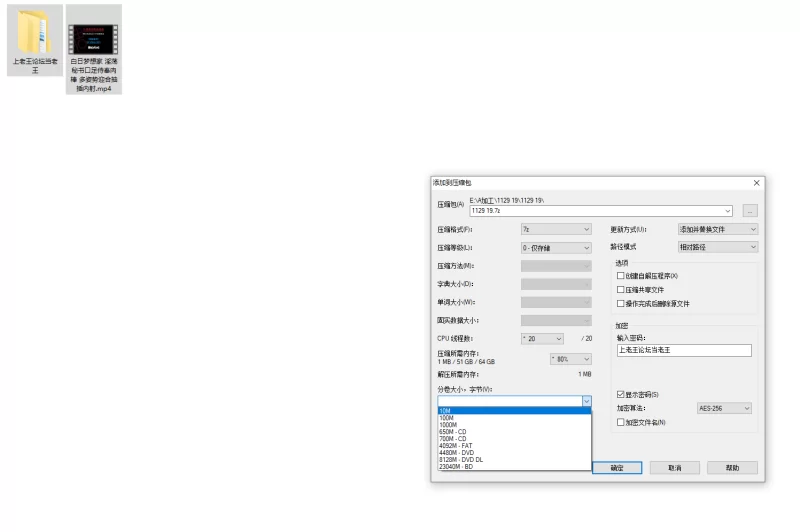Select the 1000M volume size option
800x532 pixels.
(514, 425)
